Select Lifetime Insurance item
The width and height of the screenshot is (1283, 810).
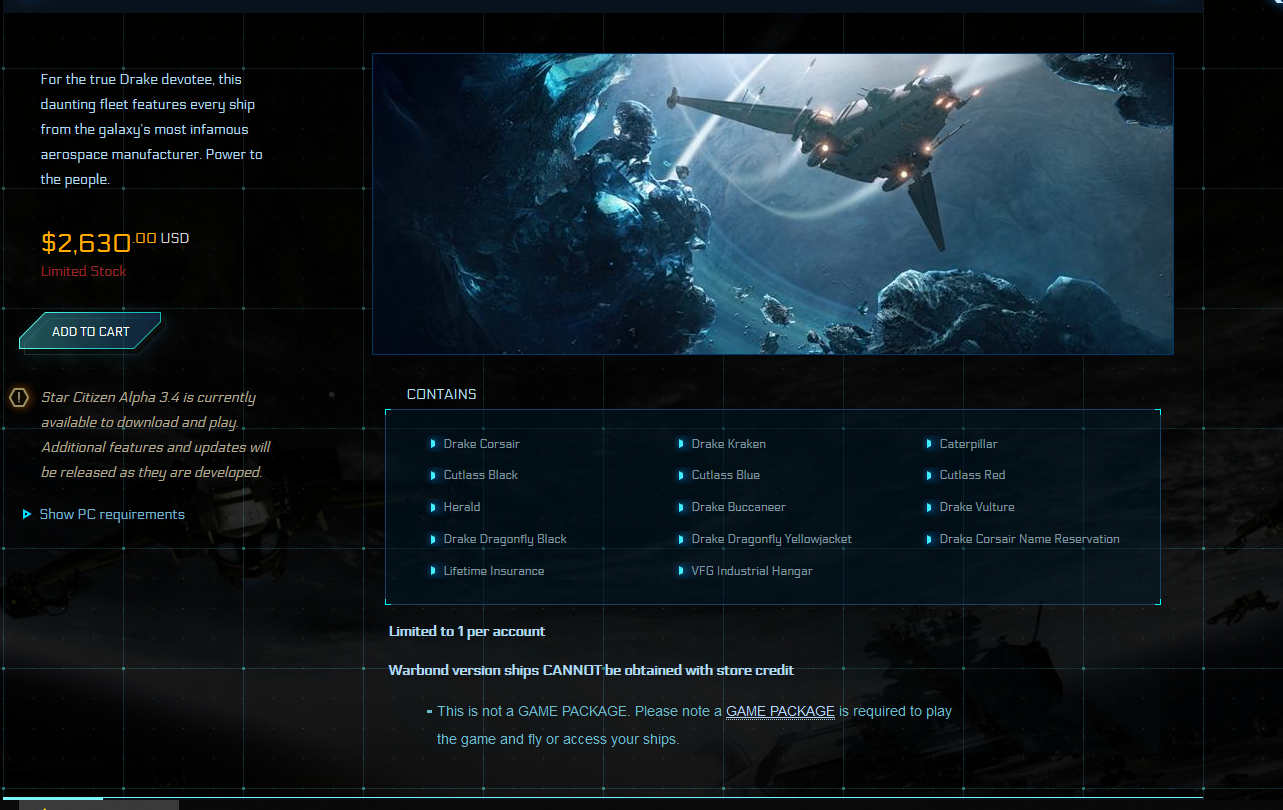pyautogui.click(x=494, y=571)
